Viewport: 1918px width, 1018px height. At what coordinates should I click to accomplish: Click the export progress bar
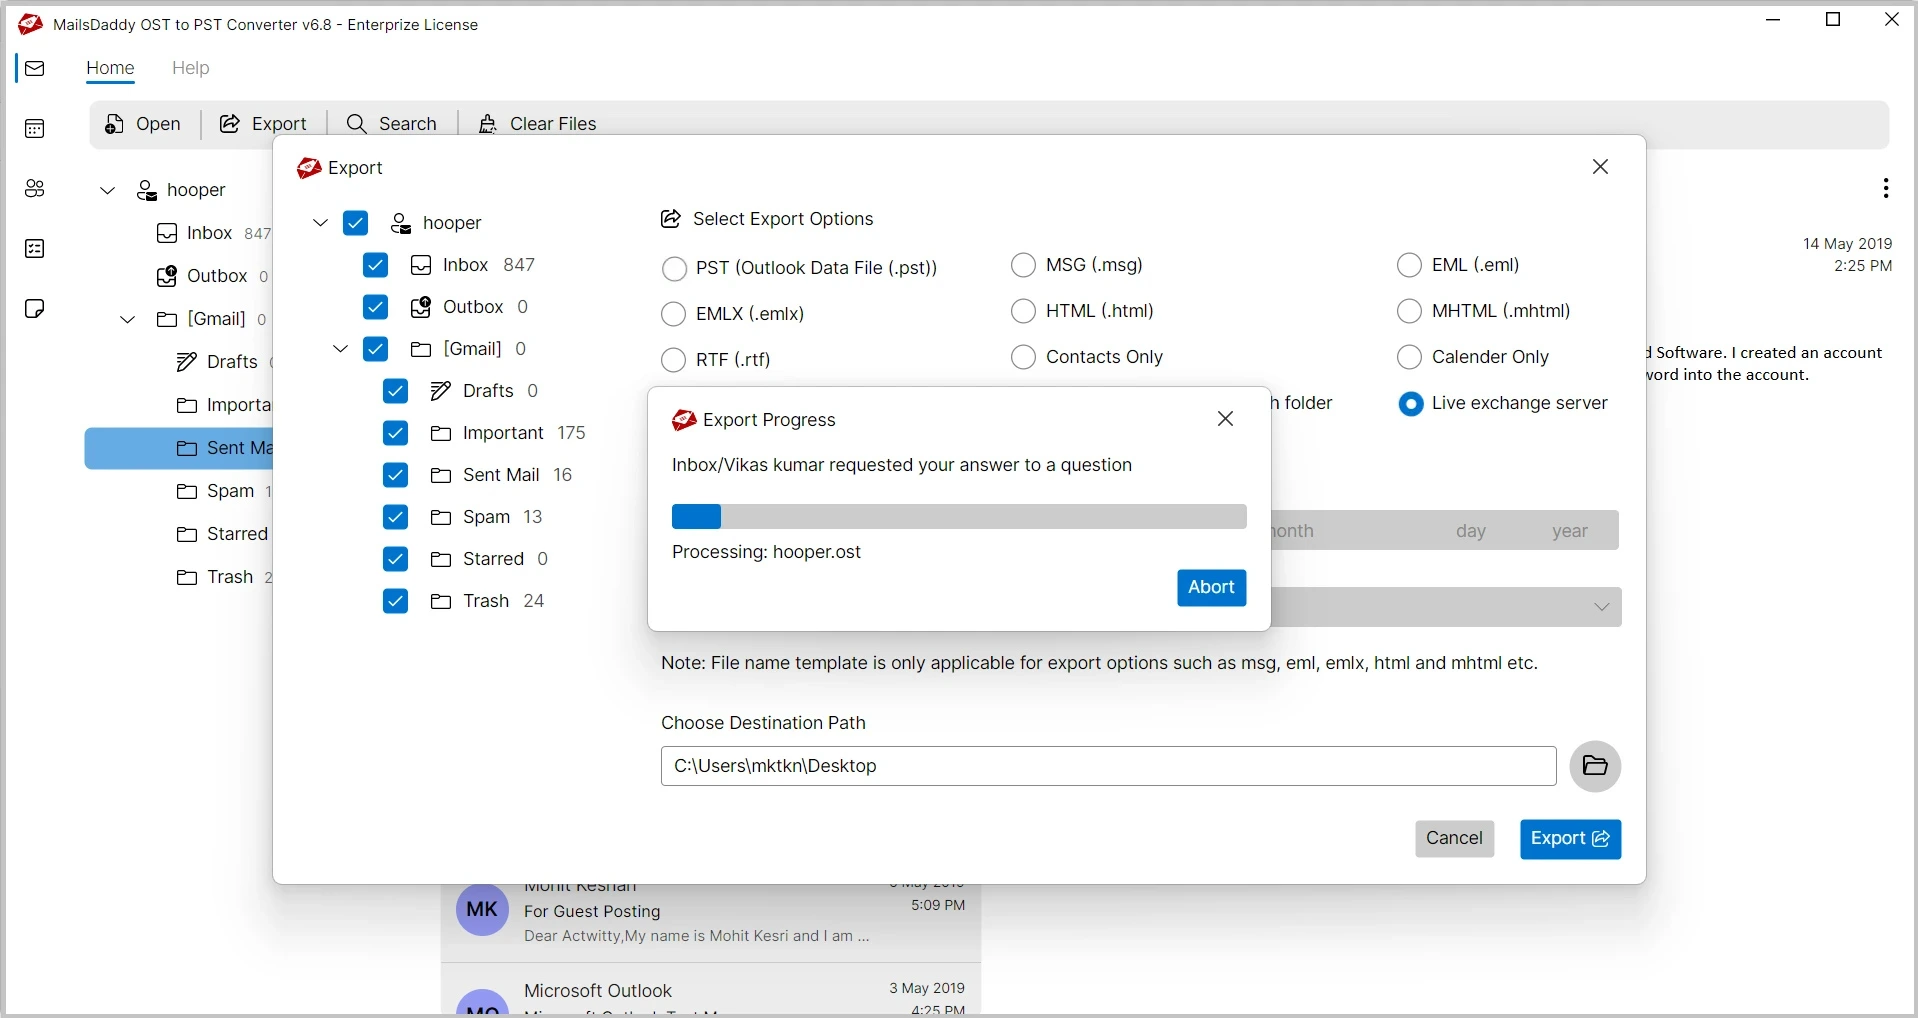pos(959,517)
